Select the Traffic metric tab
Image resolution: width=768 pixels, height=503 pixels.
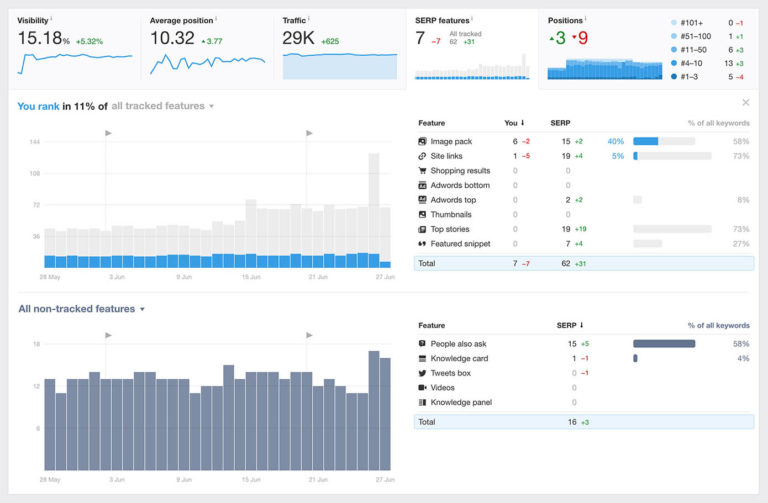tap(339, 45)
